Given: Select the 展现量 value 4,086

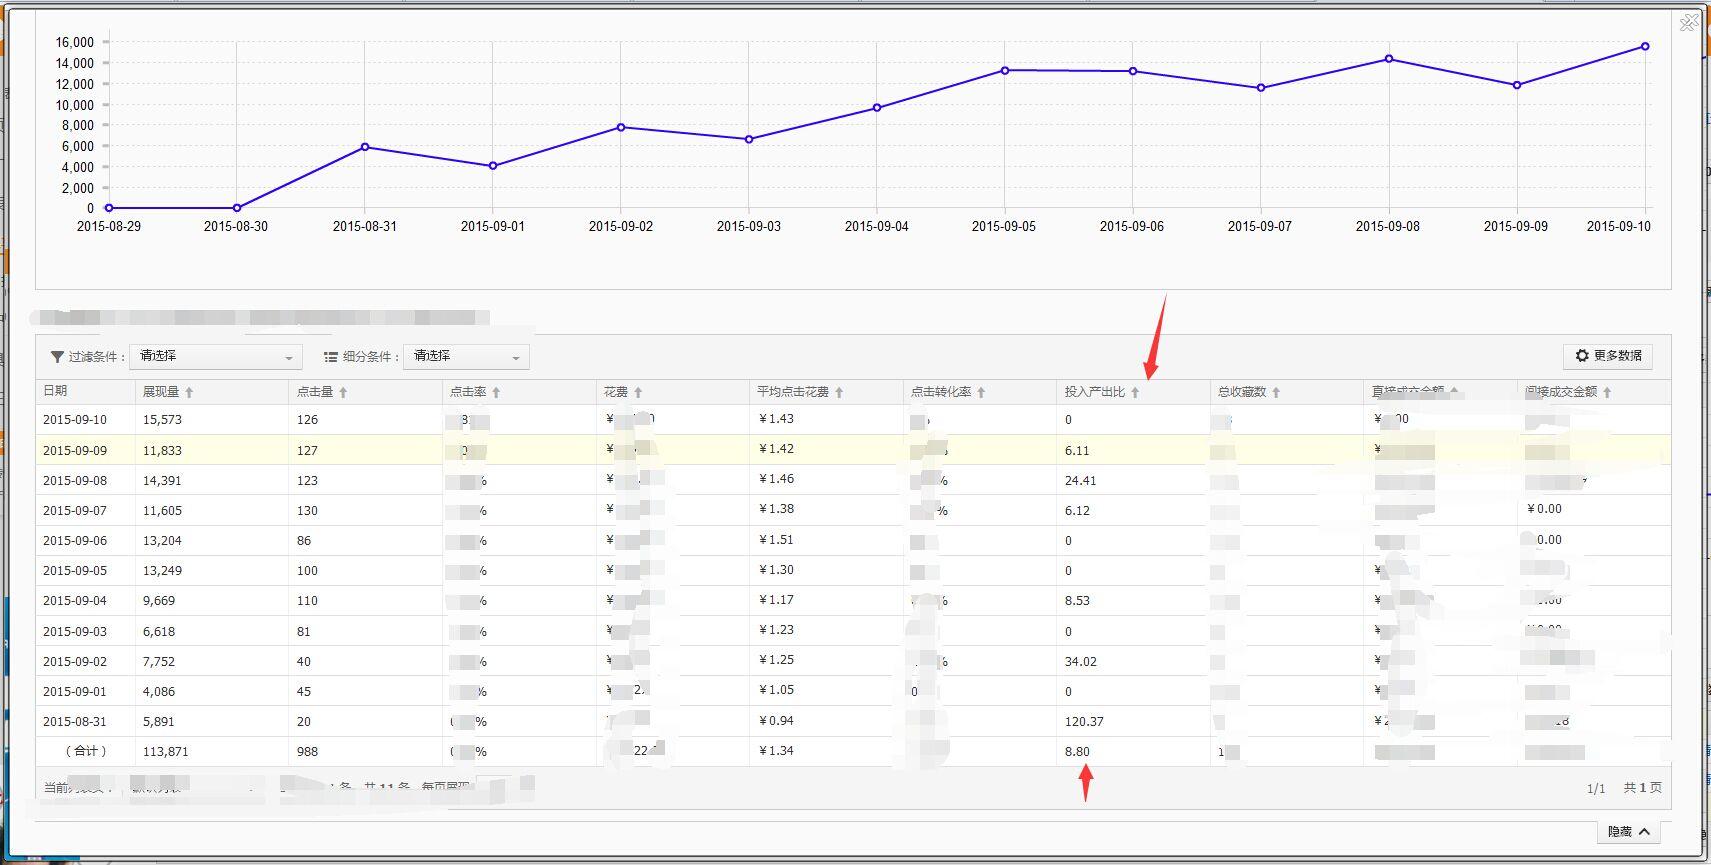Looking at the screenshot, I should [x=159, y=692].
